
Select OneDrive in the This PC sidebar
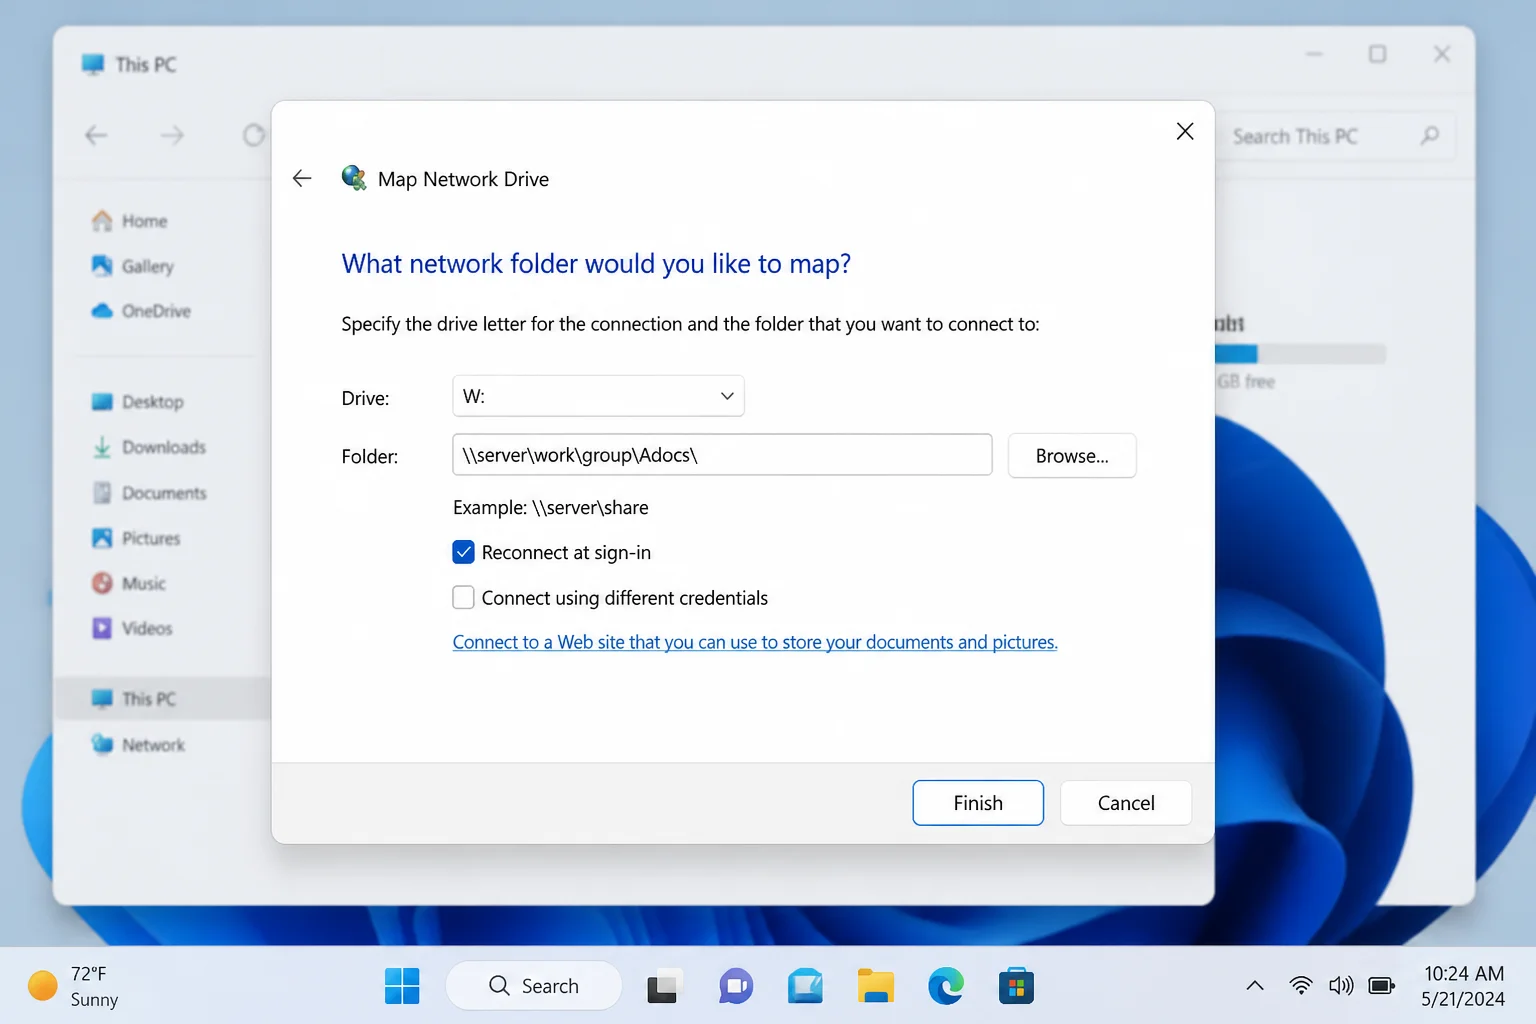point(141,311)
